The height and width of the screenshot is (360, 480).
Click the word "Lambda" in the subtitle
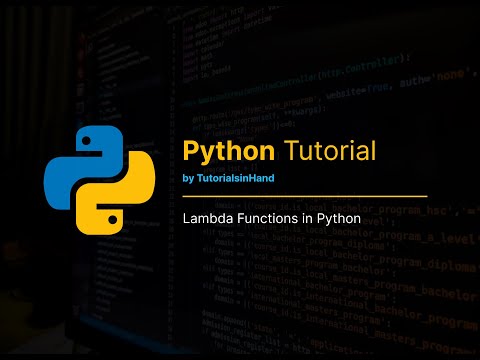[207, 219]
